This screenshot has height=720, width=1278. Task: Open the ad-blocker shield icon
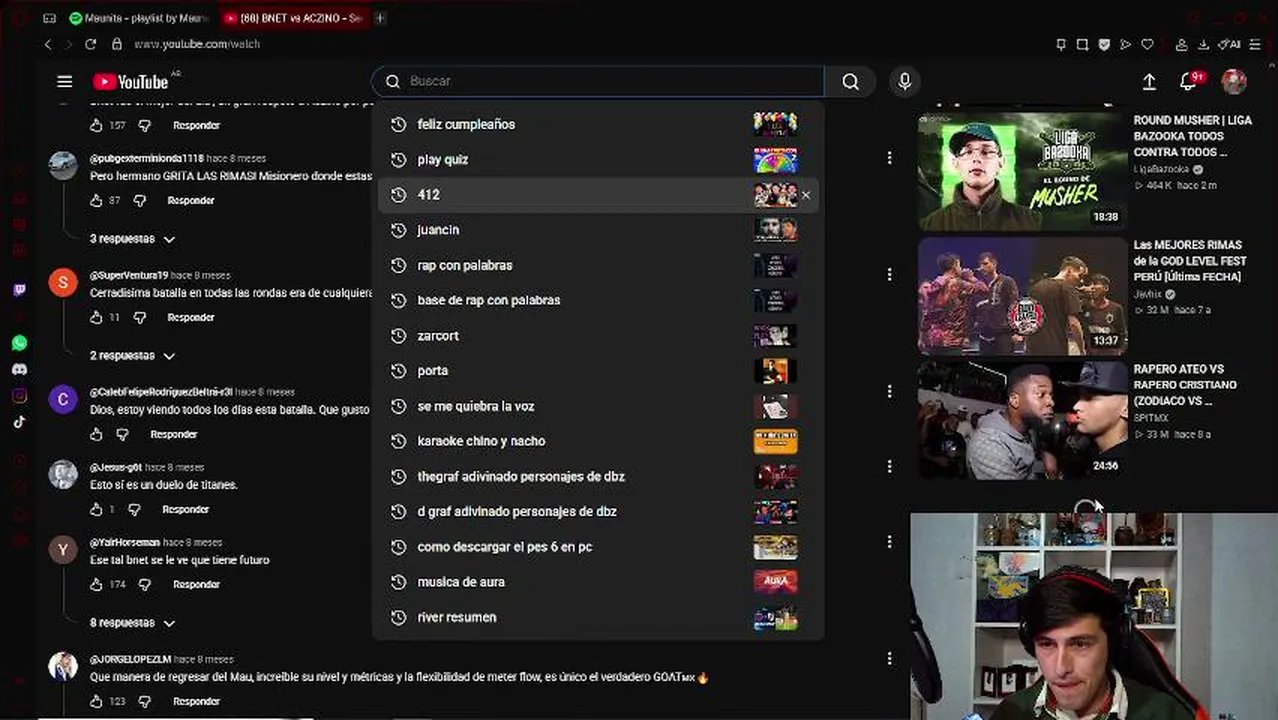[1104, 44]
